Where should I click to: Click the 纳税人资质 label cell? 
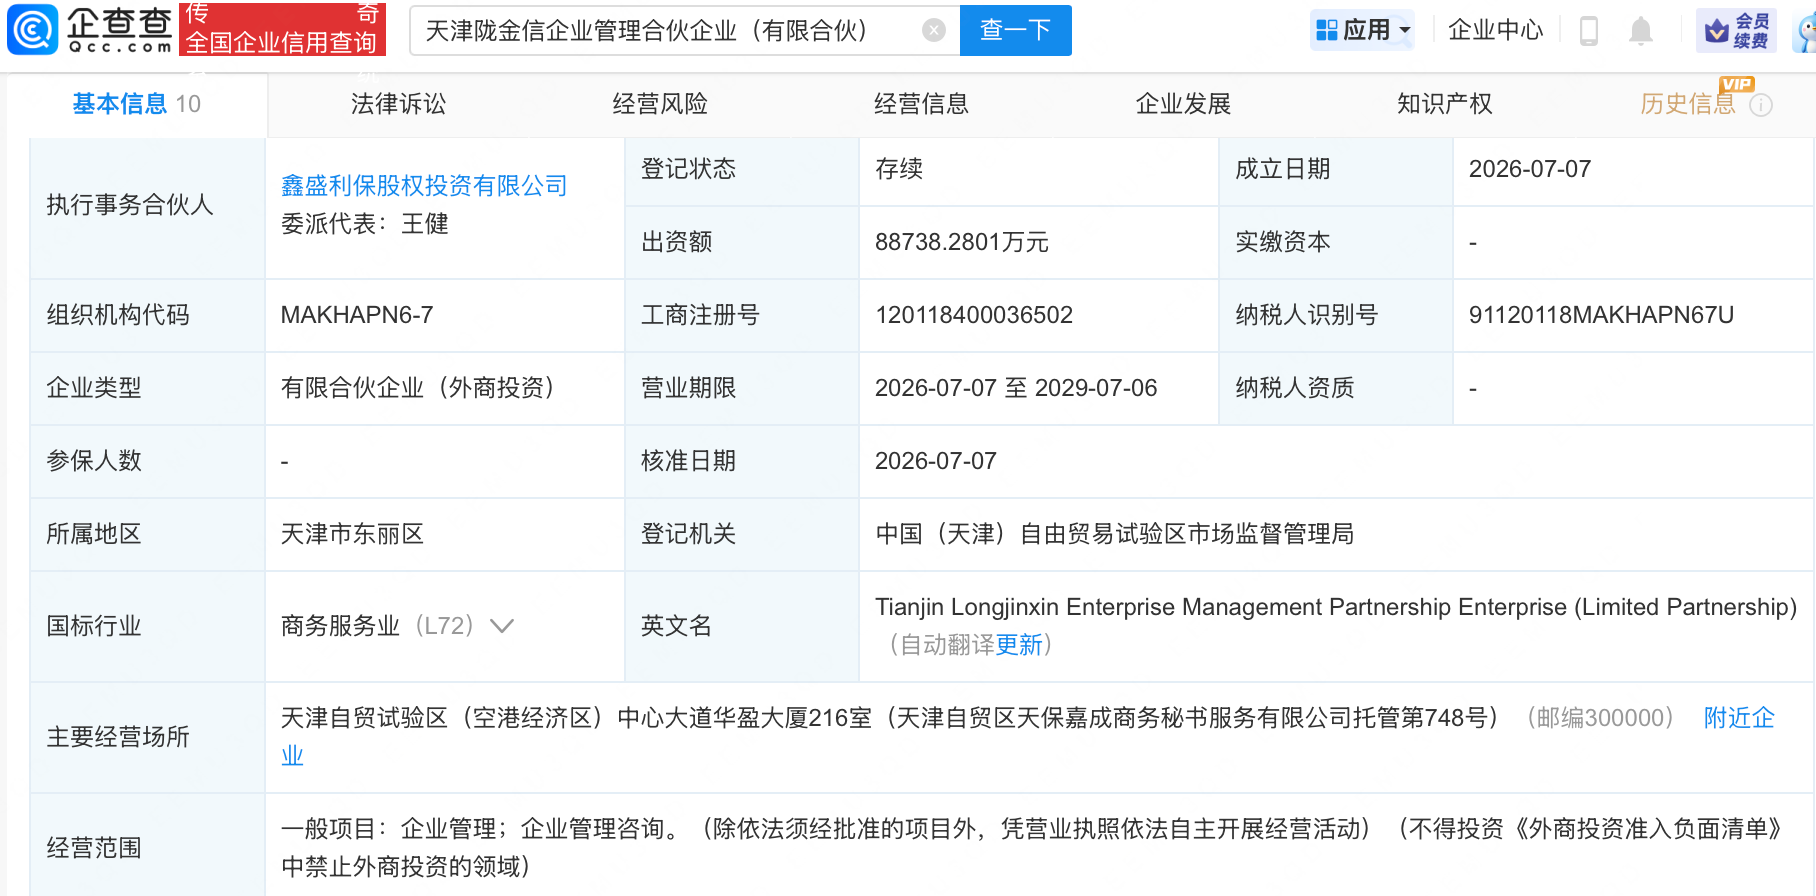tap(1336, 389)
